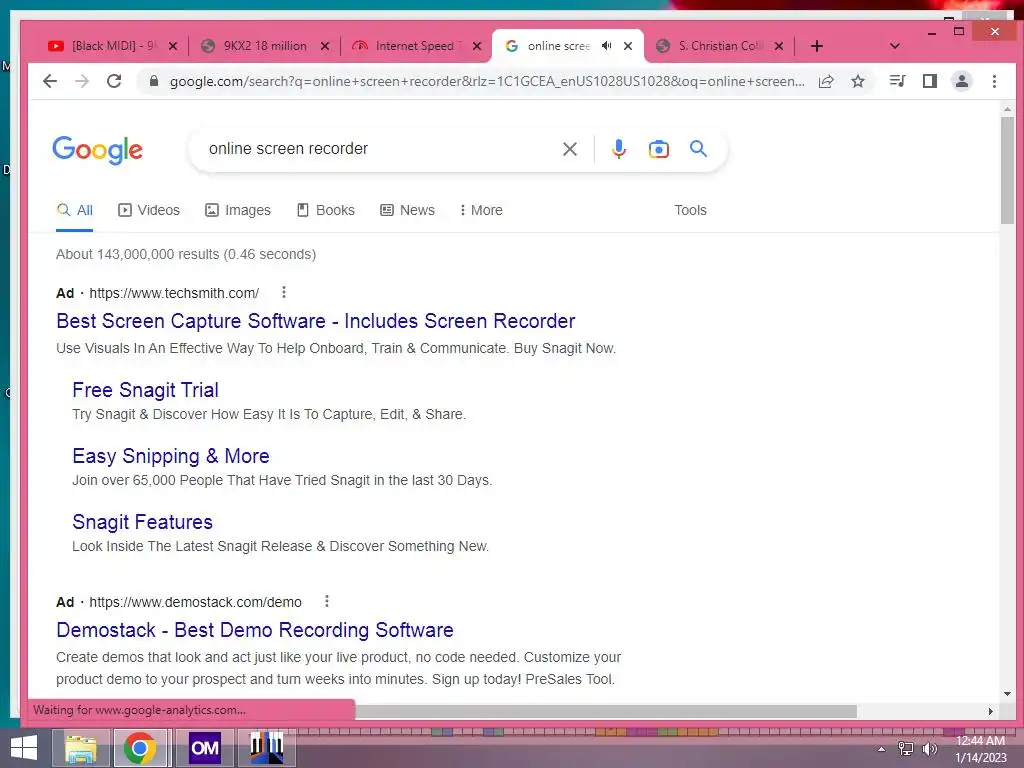
Task: Edit the online screen recorder search field
Action: 379,149
